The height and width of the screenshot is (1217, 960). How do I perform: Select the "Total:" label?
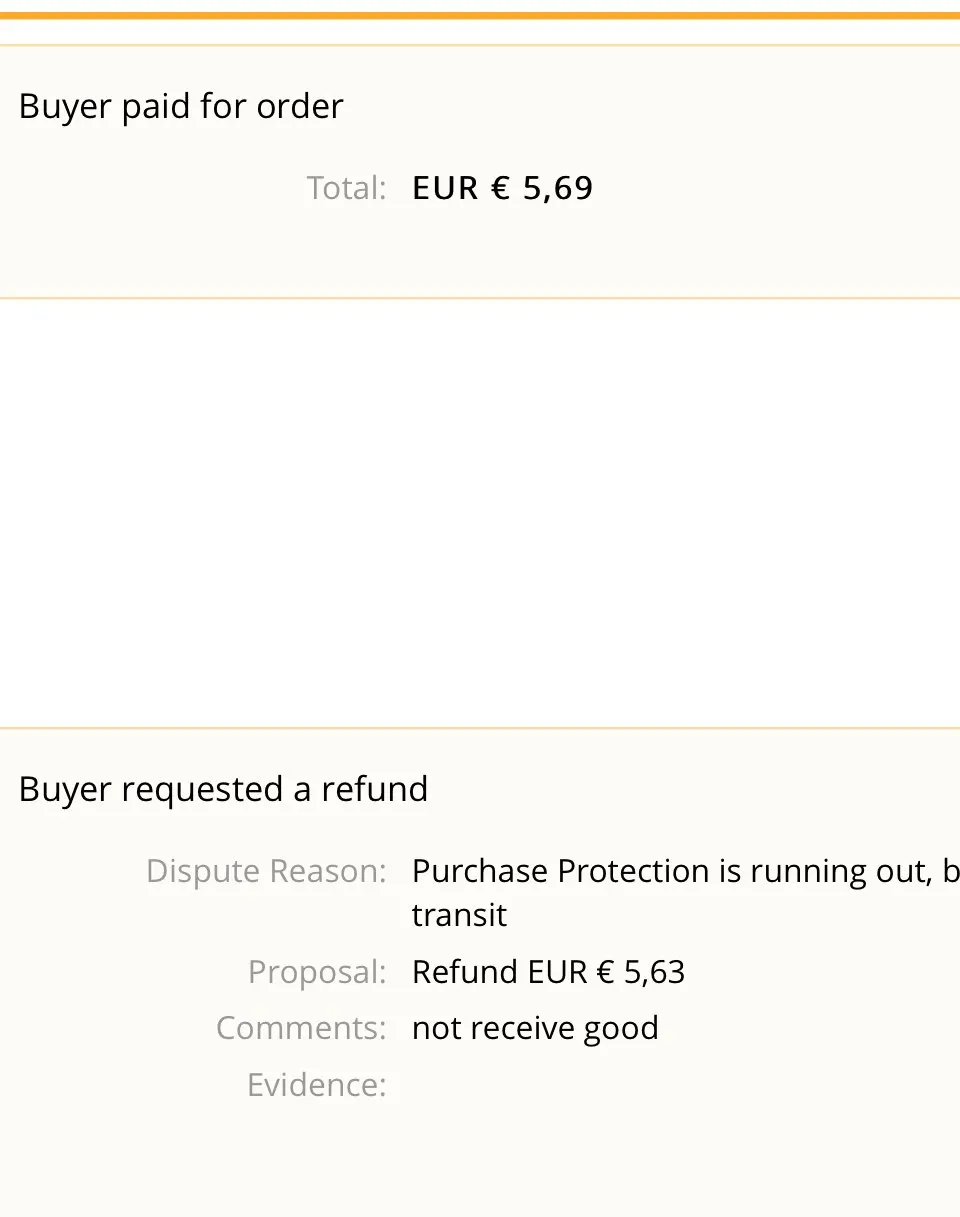346,188
